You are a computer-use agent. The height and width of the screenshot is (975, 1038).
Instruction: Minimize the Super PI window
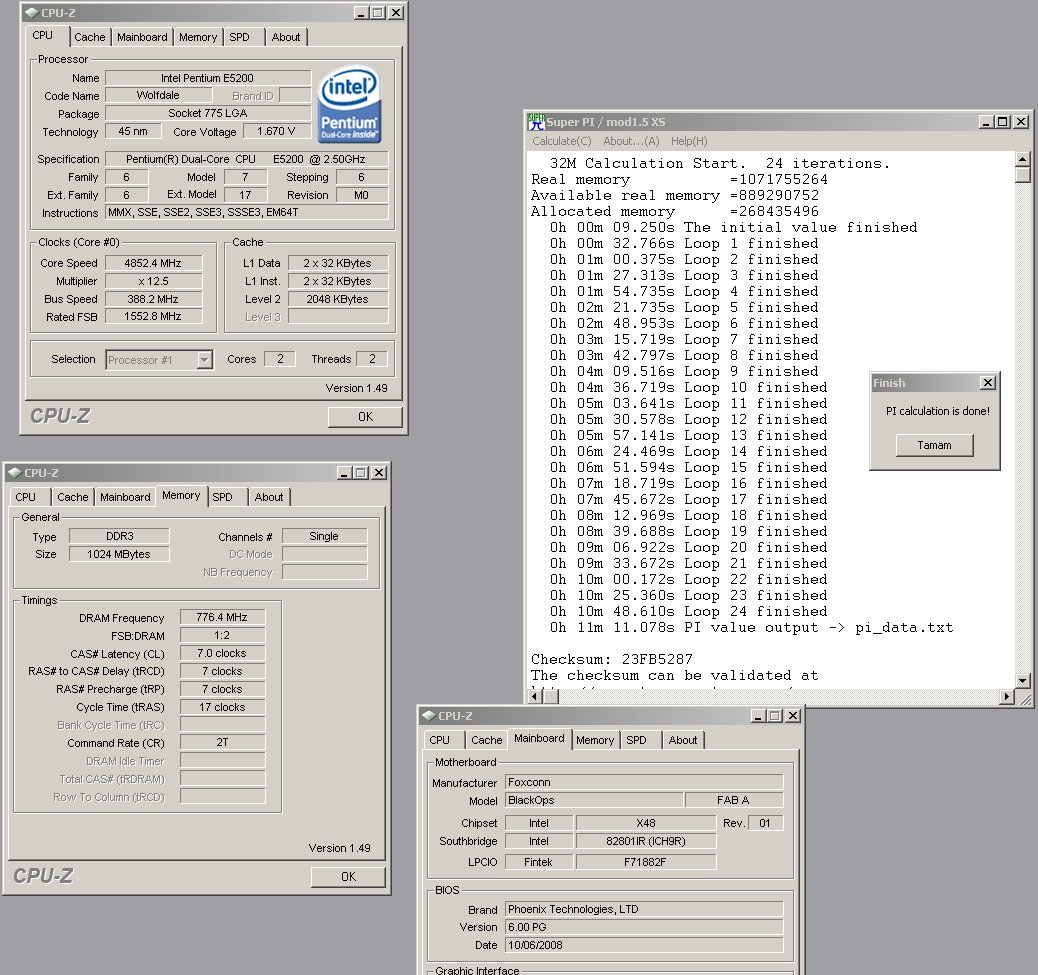pyautogui.click(x=986, y=122)
